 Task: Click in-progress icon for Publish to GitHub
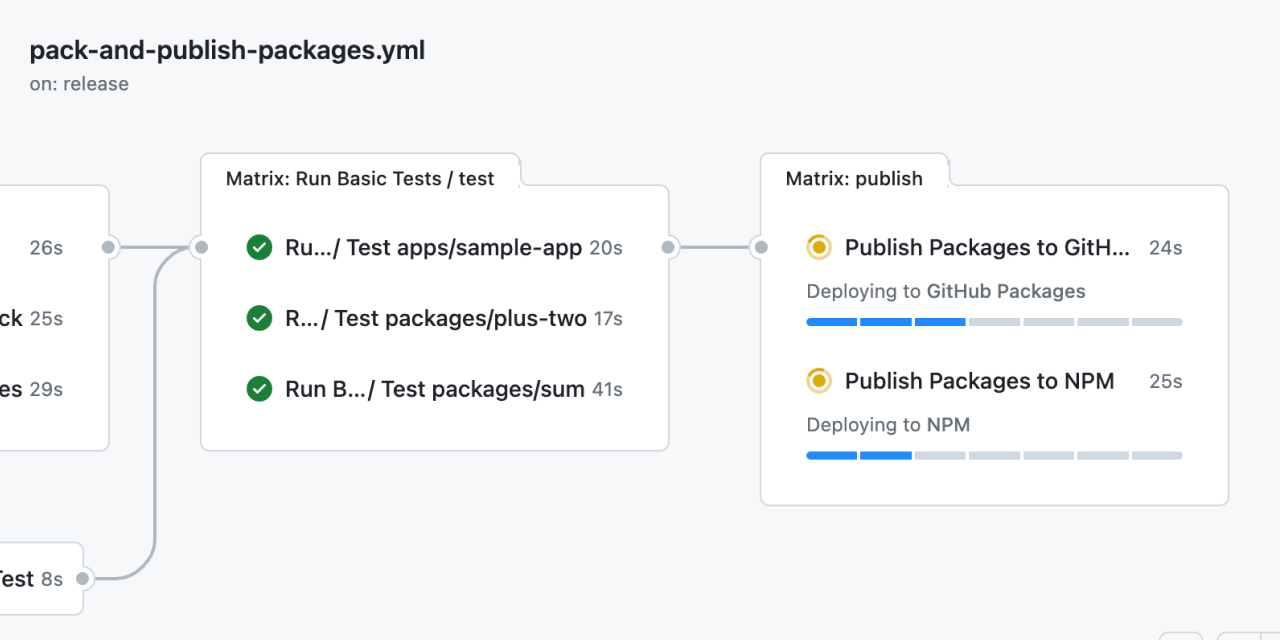click(819, 247)
